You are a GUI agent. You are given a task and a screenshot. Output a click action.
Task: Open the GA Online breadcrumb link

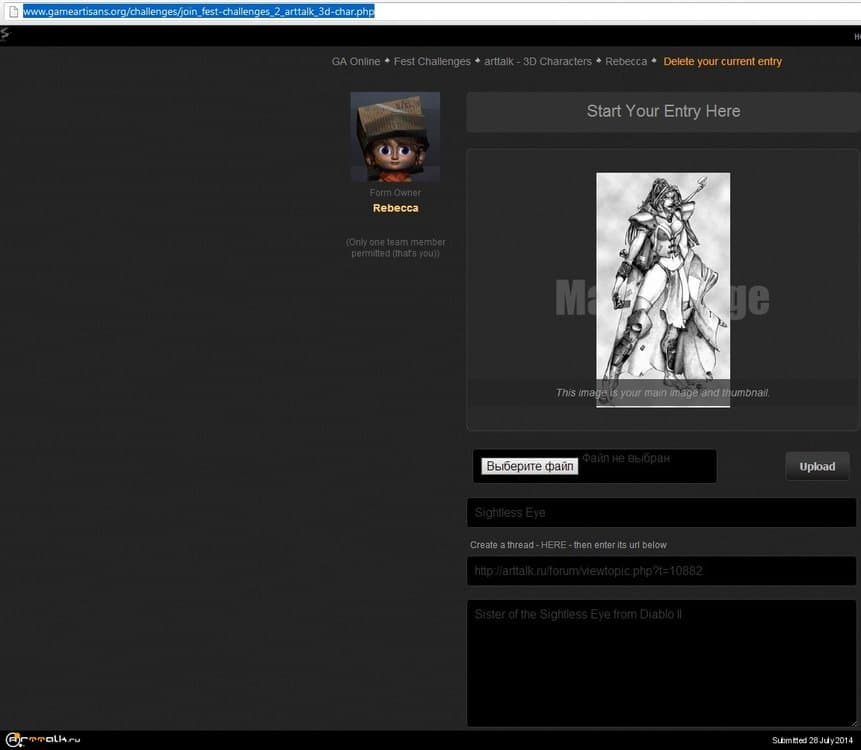(x=356, y=62)
